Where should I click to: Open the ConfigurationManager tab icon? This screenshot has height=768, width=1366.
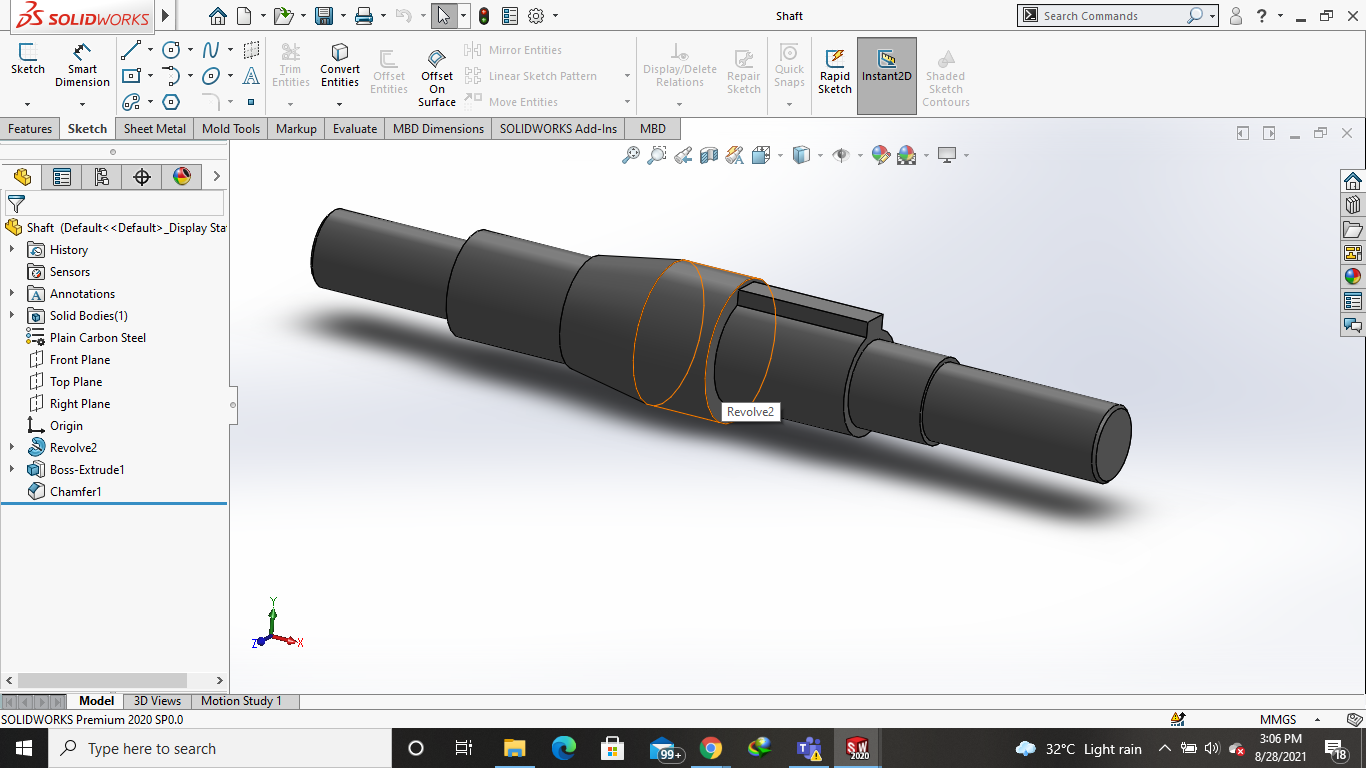[101, 177]
